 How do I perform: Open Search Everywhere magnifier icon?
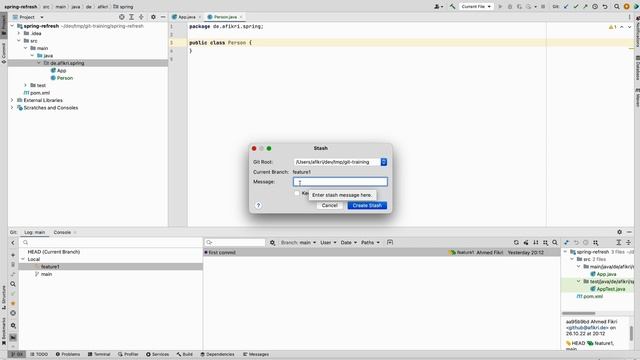pos(617,7)
